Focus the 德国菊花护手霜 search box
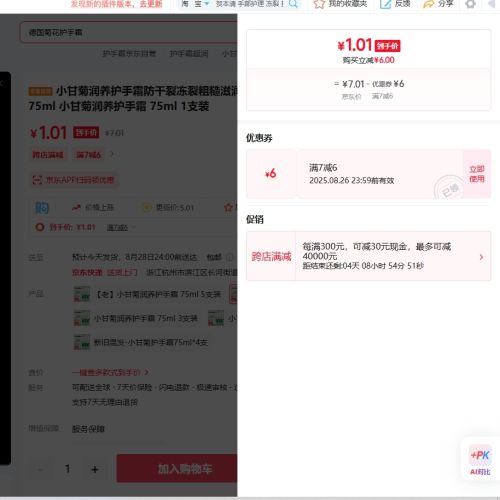This screenshot has width=500, height=500. coord(128,32)
